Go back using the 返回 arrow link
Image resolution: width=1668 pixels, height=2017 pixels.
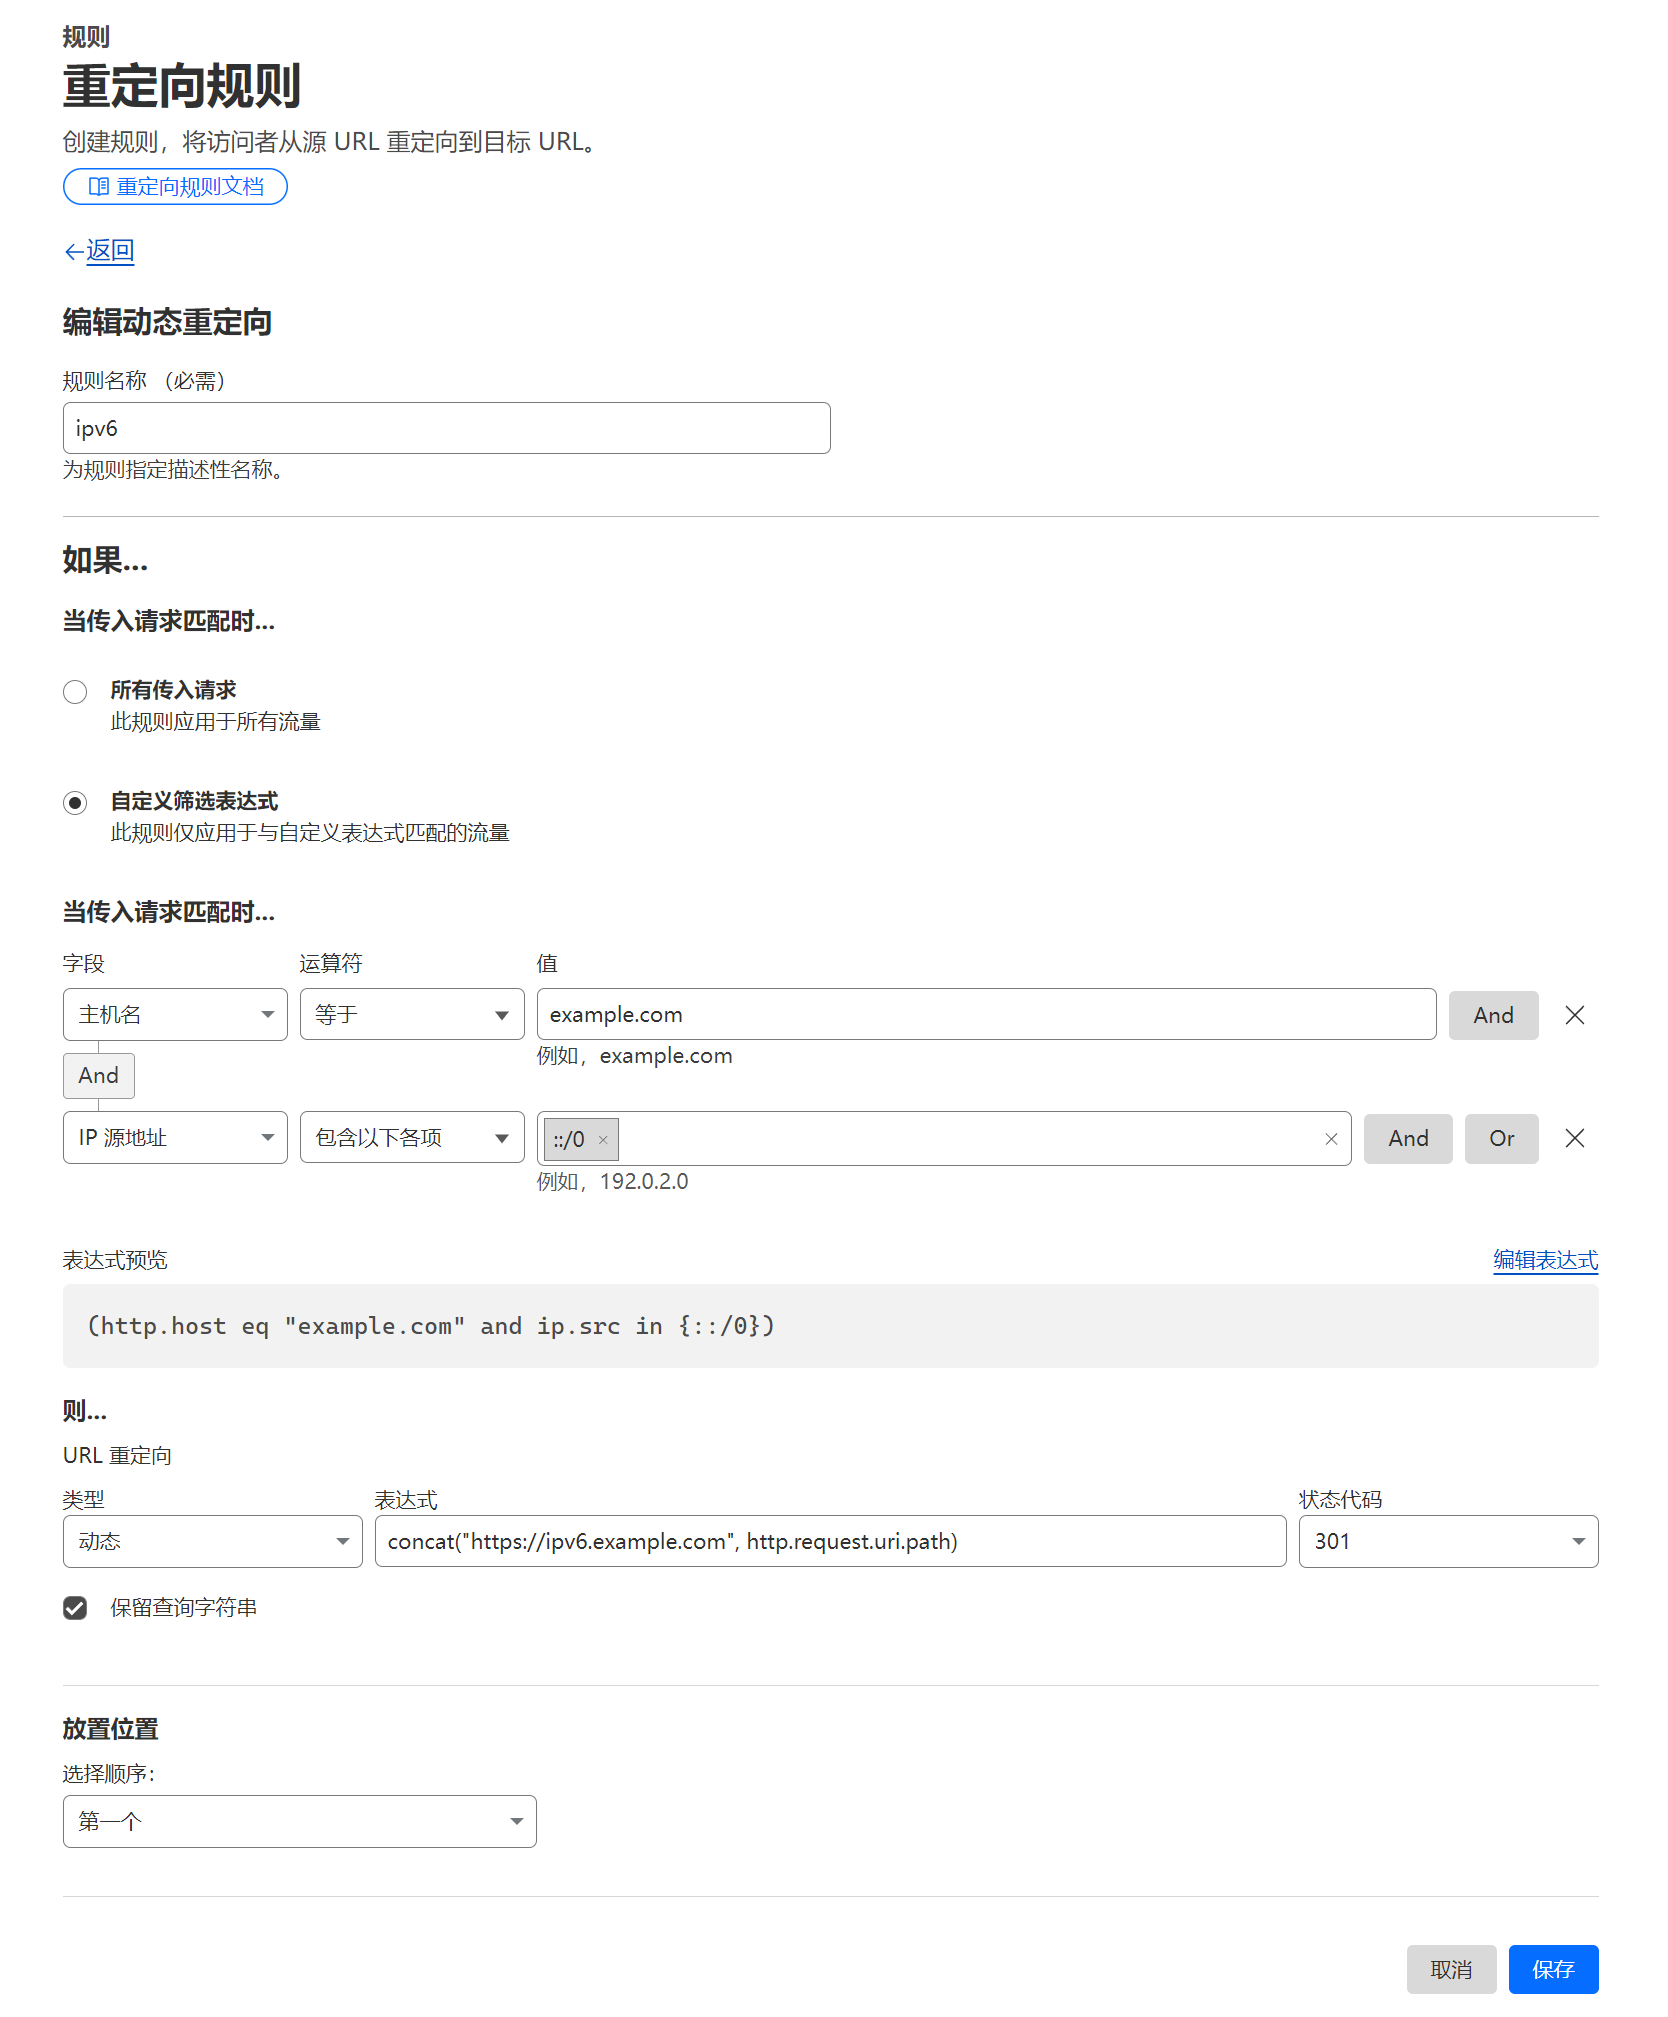pyautogui.click(x=99, y=250)
